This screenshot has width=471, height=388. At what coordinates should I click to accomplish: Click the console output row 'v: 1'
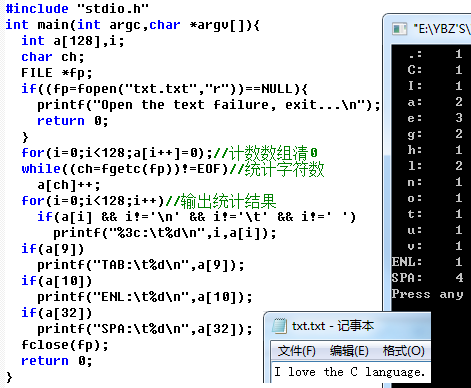[x=435, y=246]
